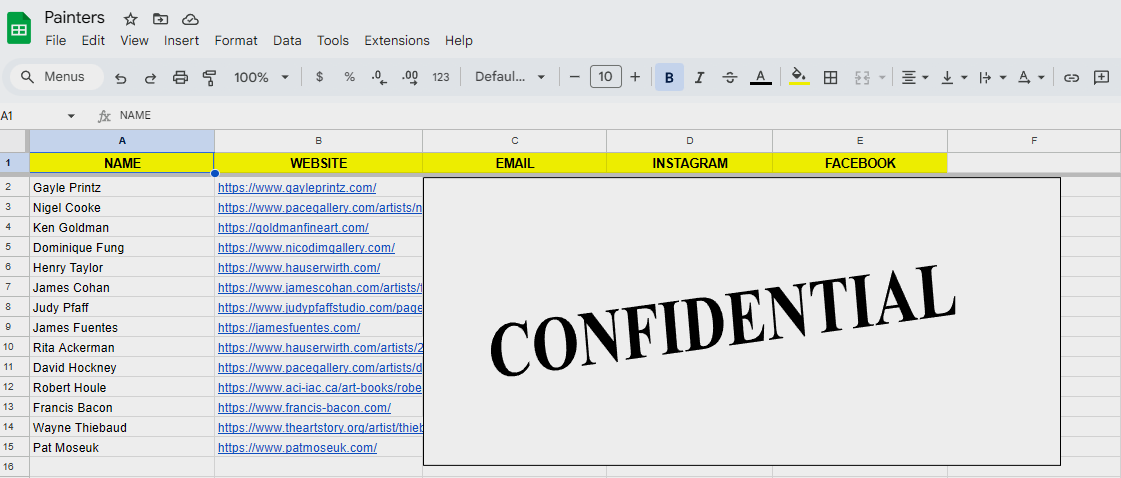Open the francis-bacon.com link
This screenshot has width=1121, height=478.
pos(305,408)
